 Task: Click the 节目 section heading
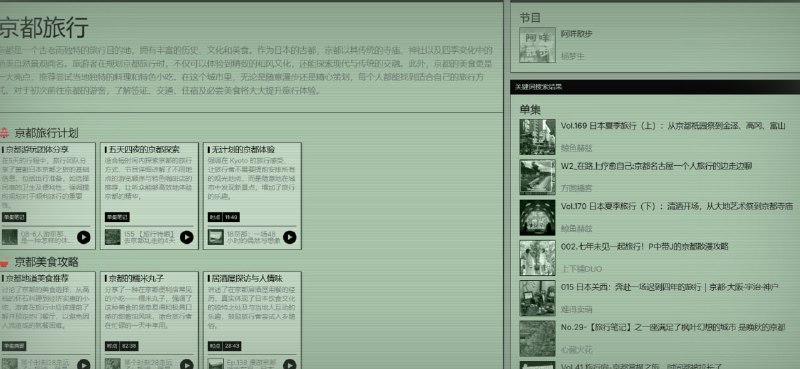tap(530, 18)
